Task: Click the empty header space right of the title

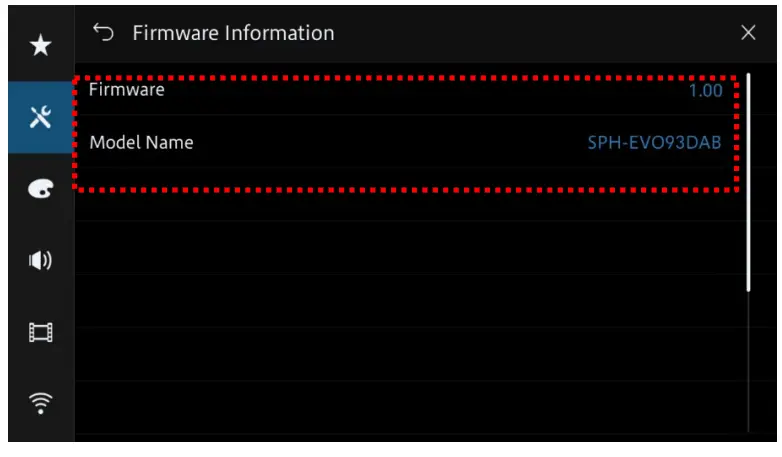Action: pyautogui.click(x=530, y=33)
